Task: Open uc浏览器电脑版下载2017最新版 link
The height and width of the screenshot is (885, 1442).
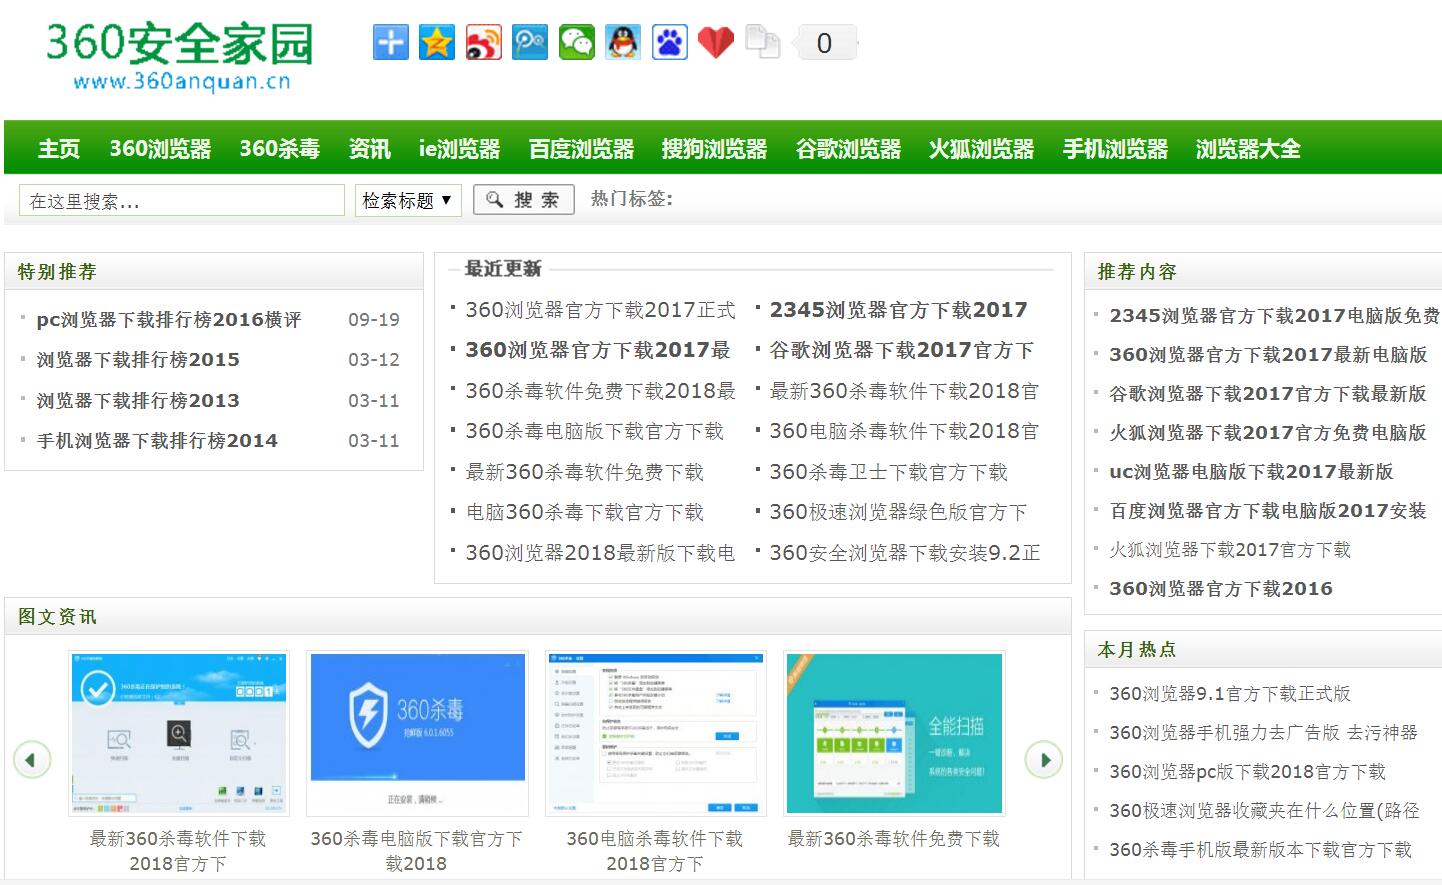Action: (1251, 472)
